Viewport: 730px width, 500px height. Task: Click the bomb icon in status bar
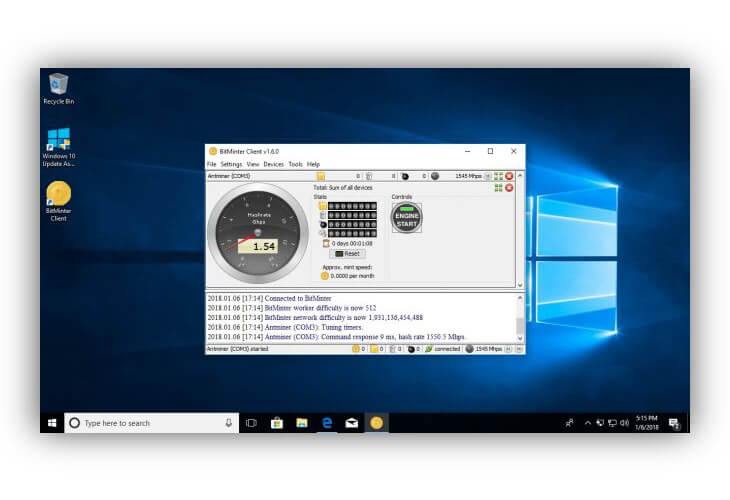[x=411, y=349]
